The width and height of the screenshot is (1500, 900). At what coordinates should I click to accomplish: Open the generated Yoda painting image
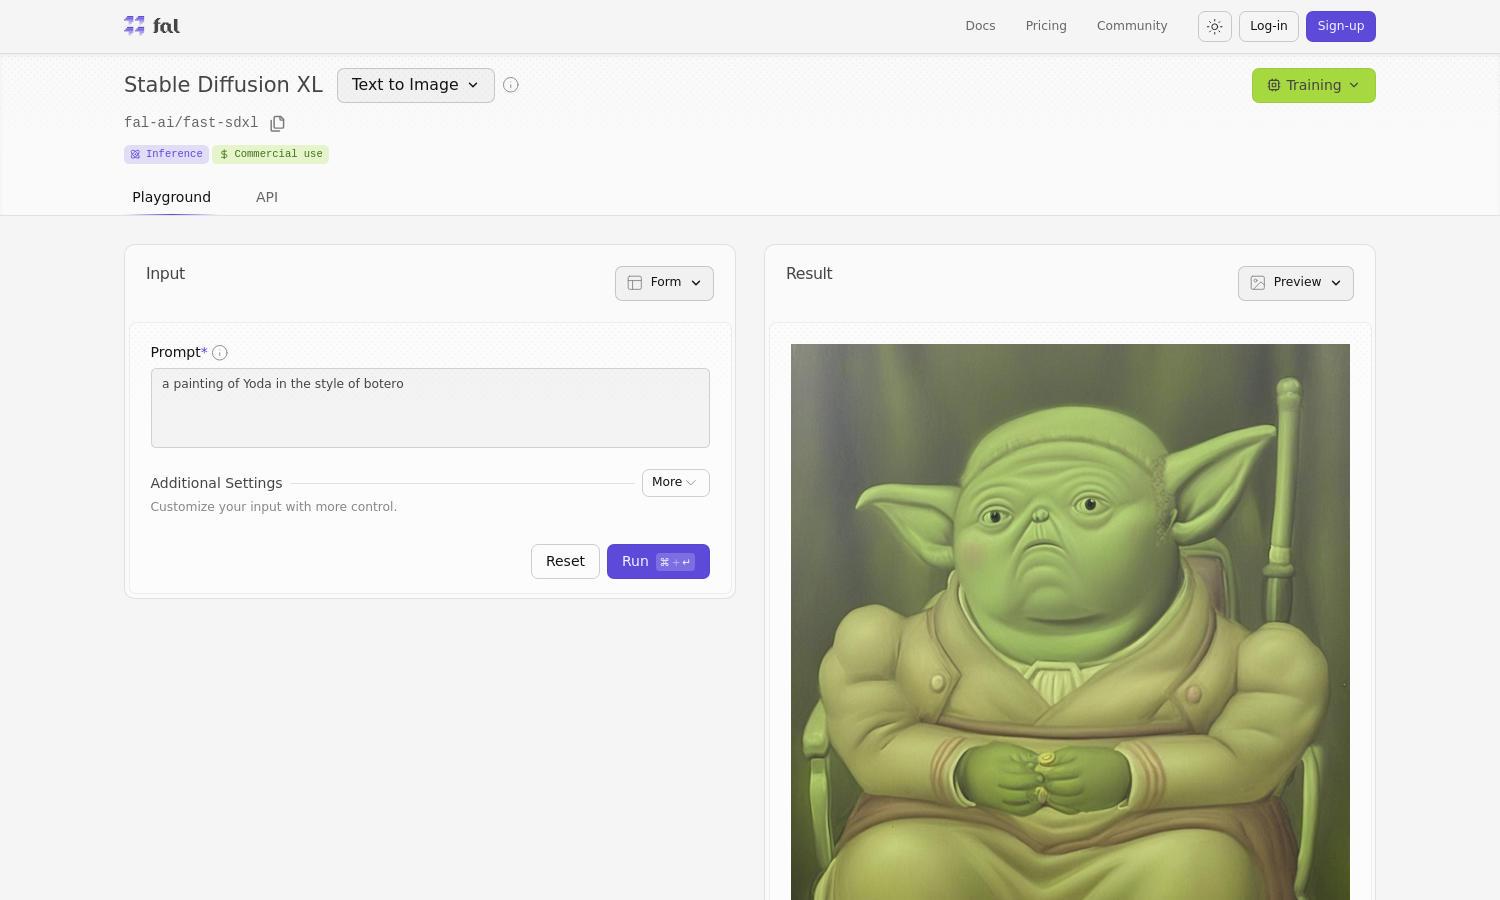click(x=1070, y=622)
